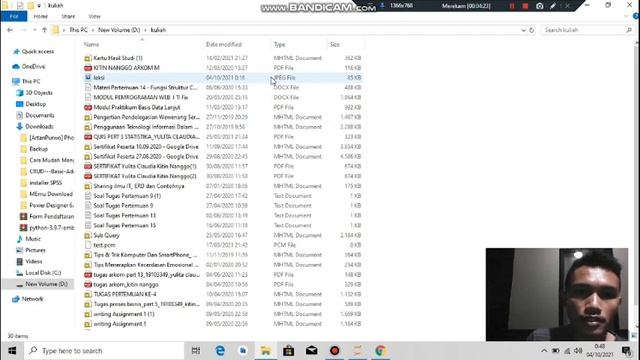This screenshot has width=640, height=360.
Task: Click This PC in address breadcrumb
Action: pos(78,30)
